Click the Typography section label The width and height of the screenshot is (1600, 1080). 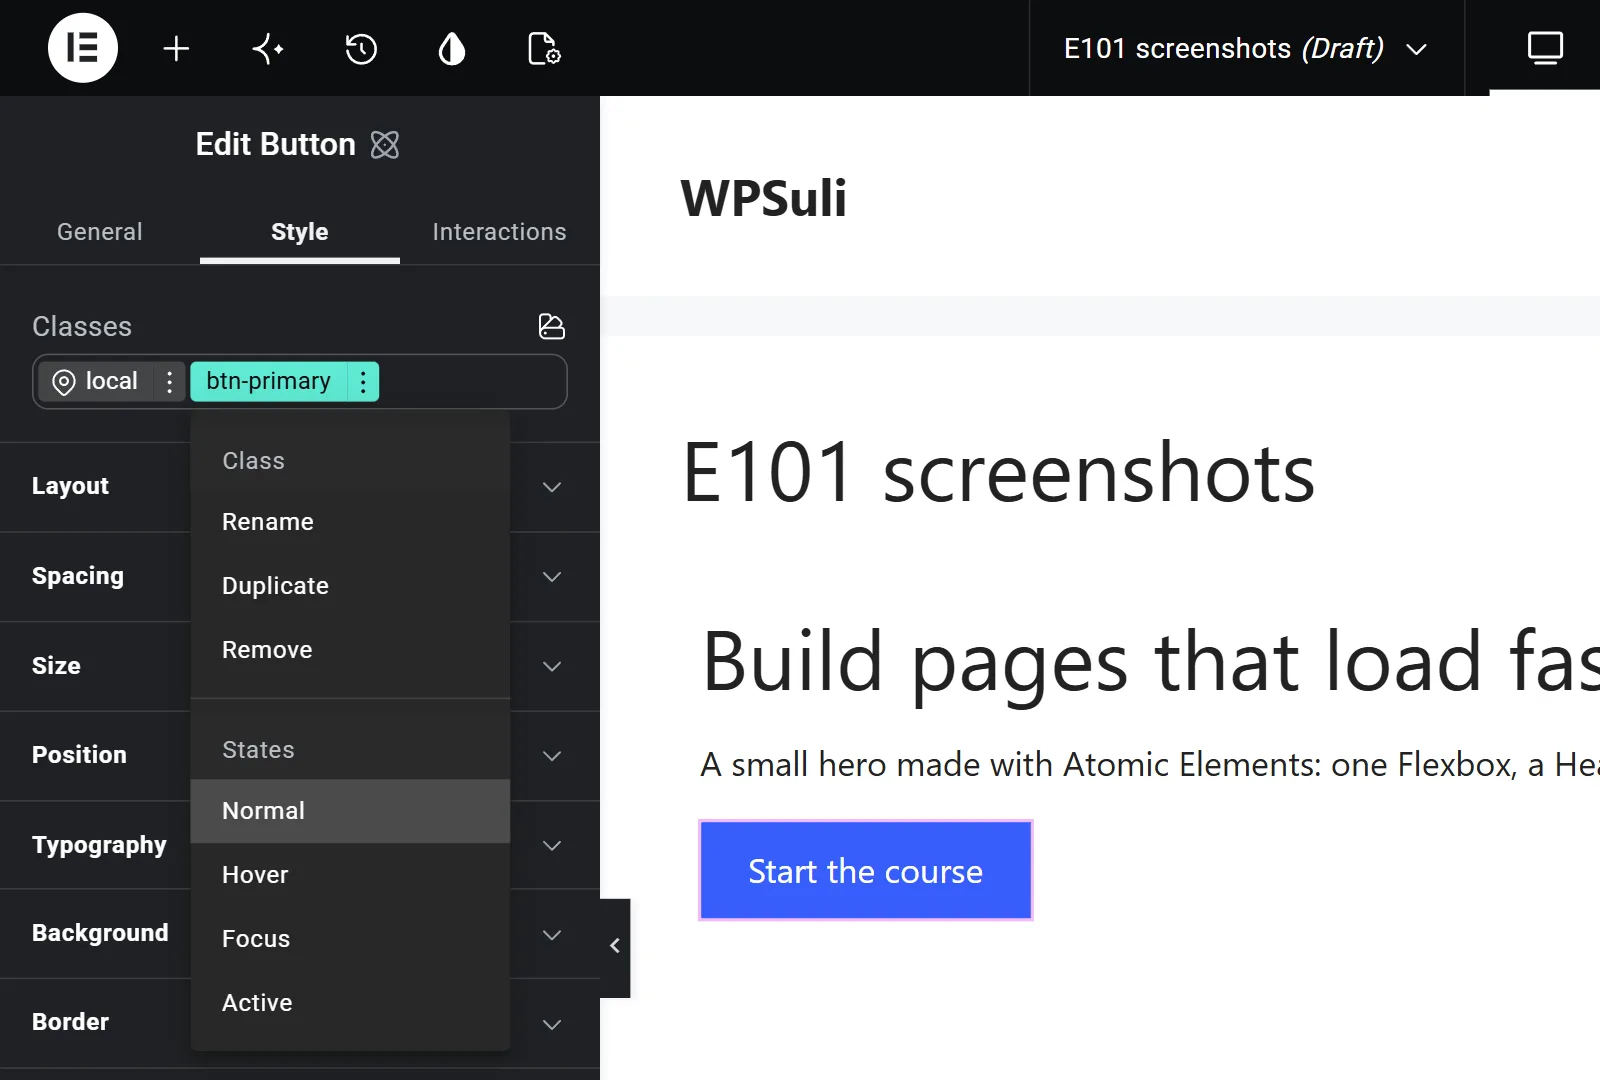point(99,845)
